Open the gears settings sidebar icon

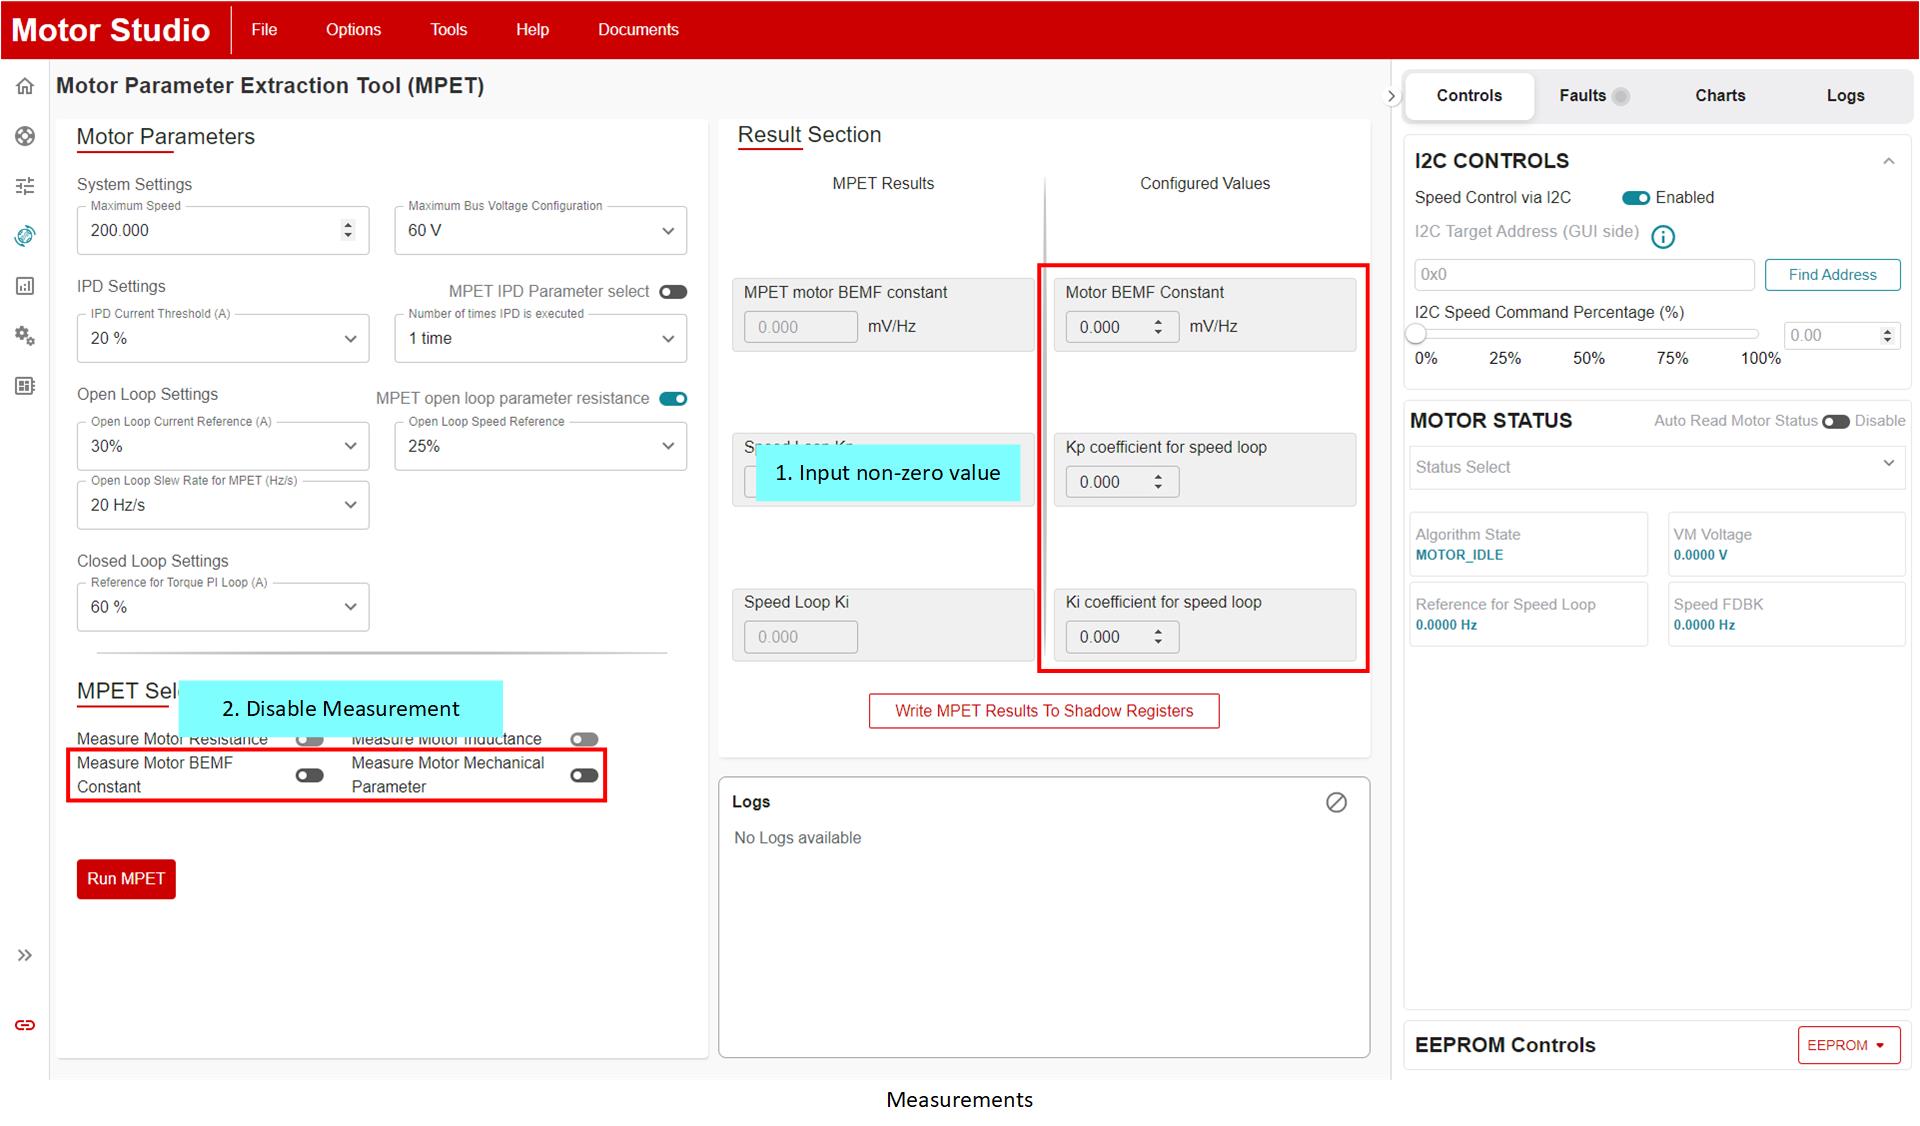25,336
